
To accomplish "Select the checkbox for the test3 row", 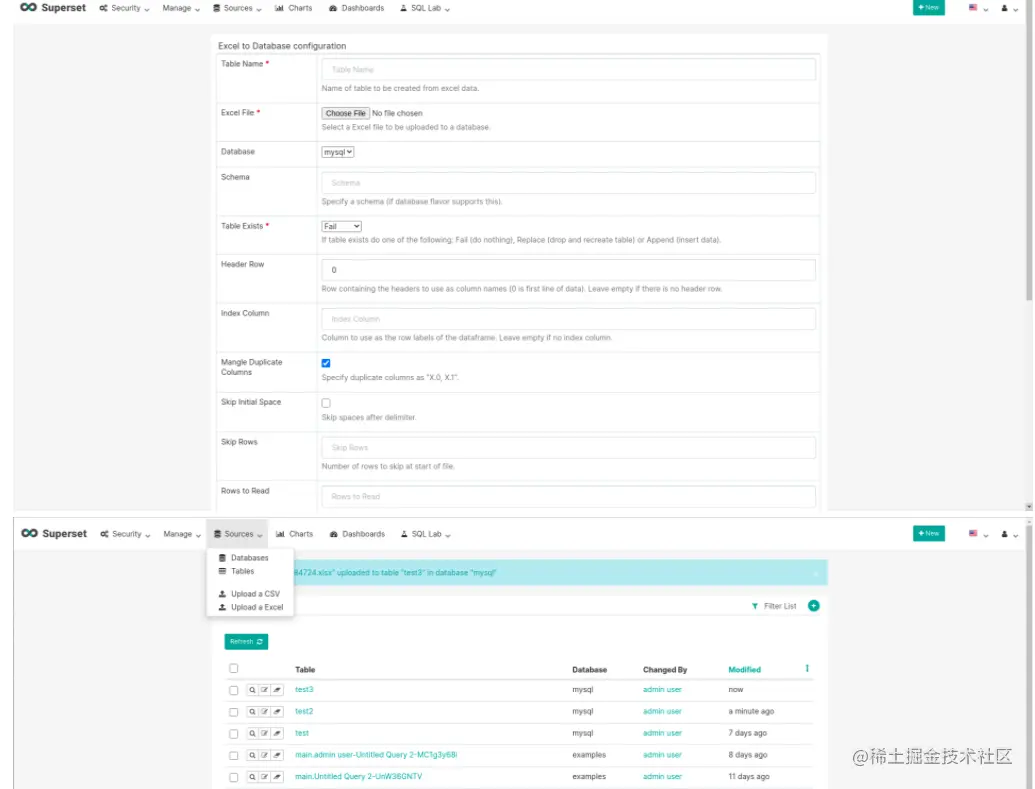I will point(234,690).
